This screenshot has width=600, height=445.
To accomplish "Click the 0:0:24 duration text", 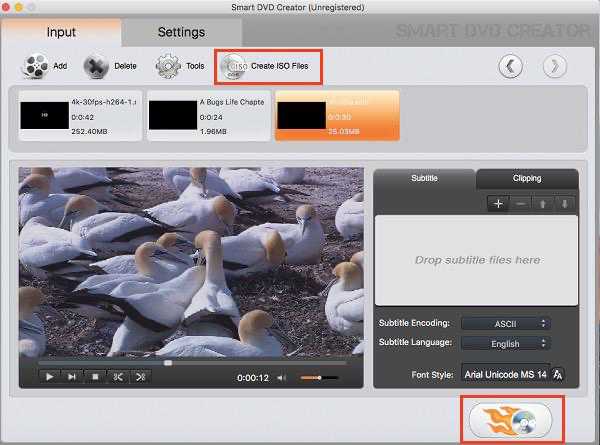I will coord(211,117).
